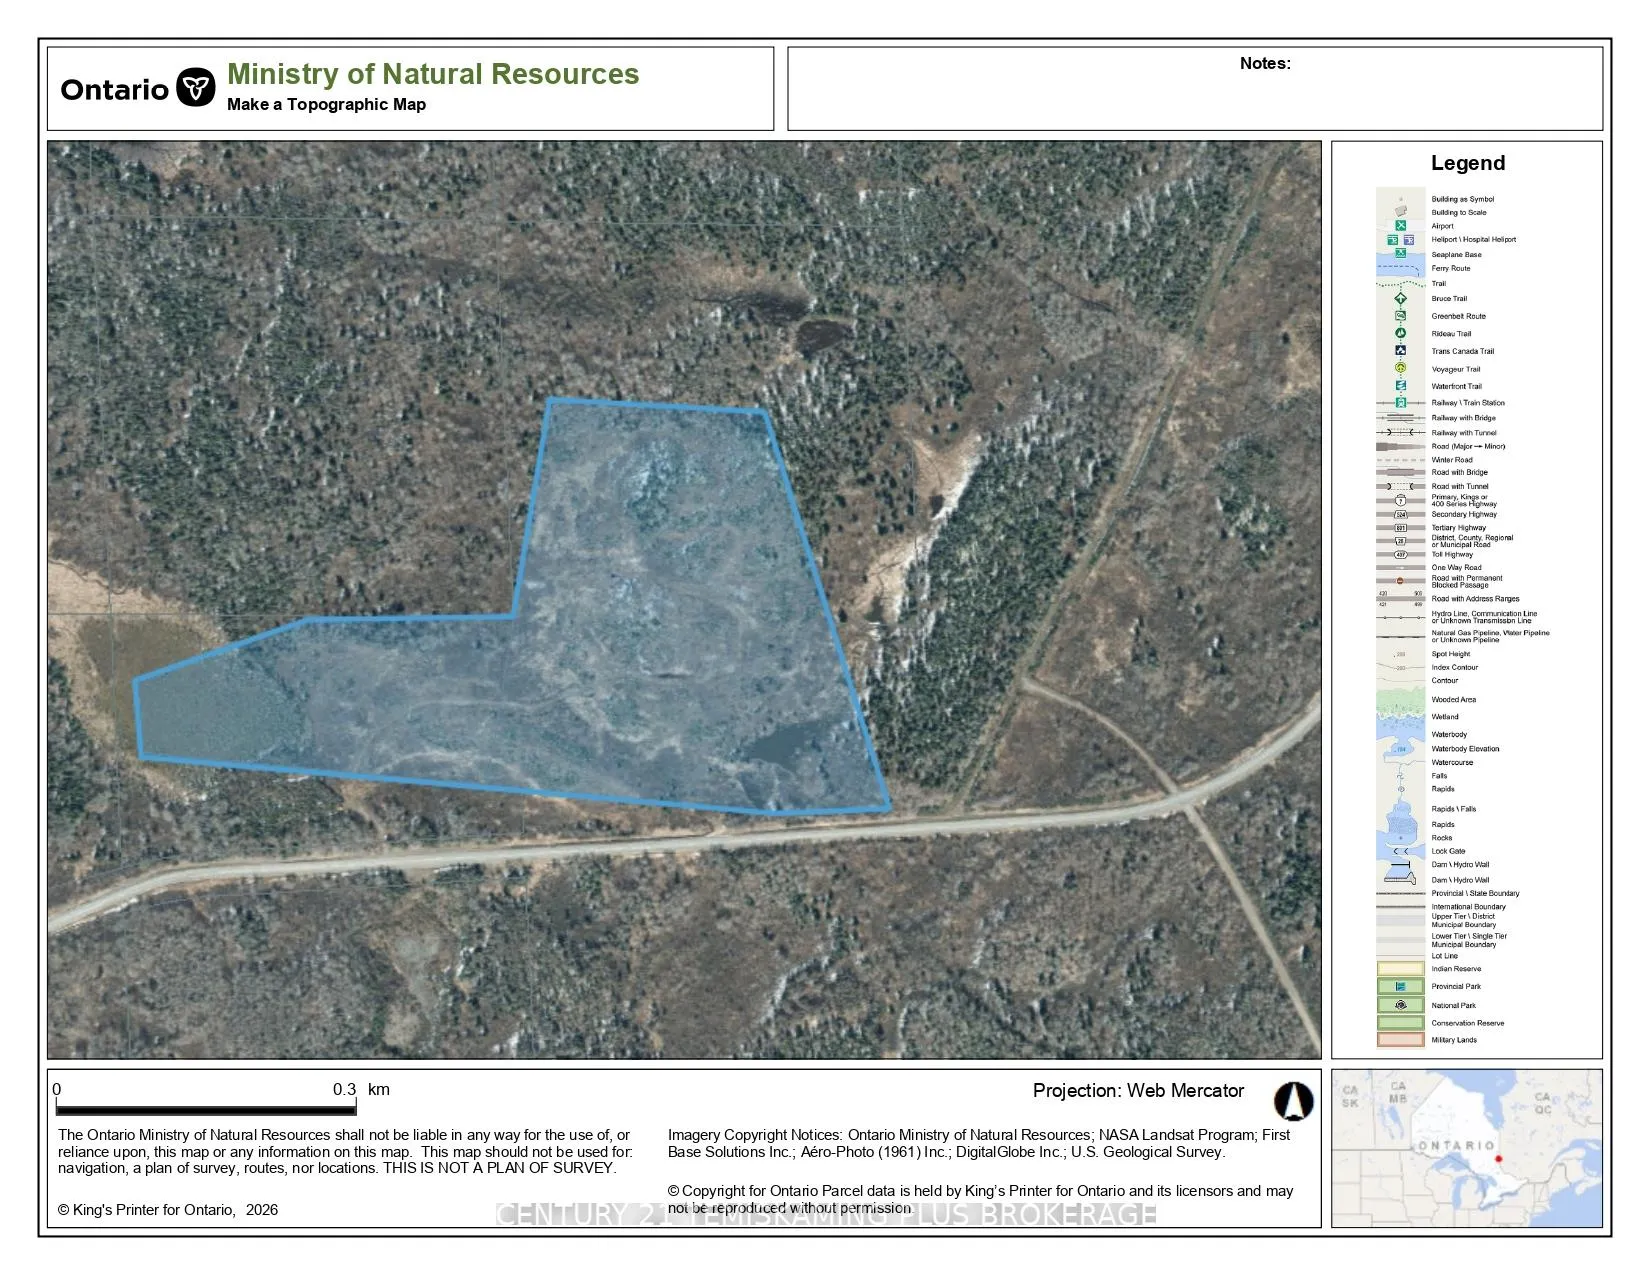The height and width of the screenshot is (1275, 1650).
Task: Click the National Park legend symbol
Action: (x=1400, y=1005)
